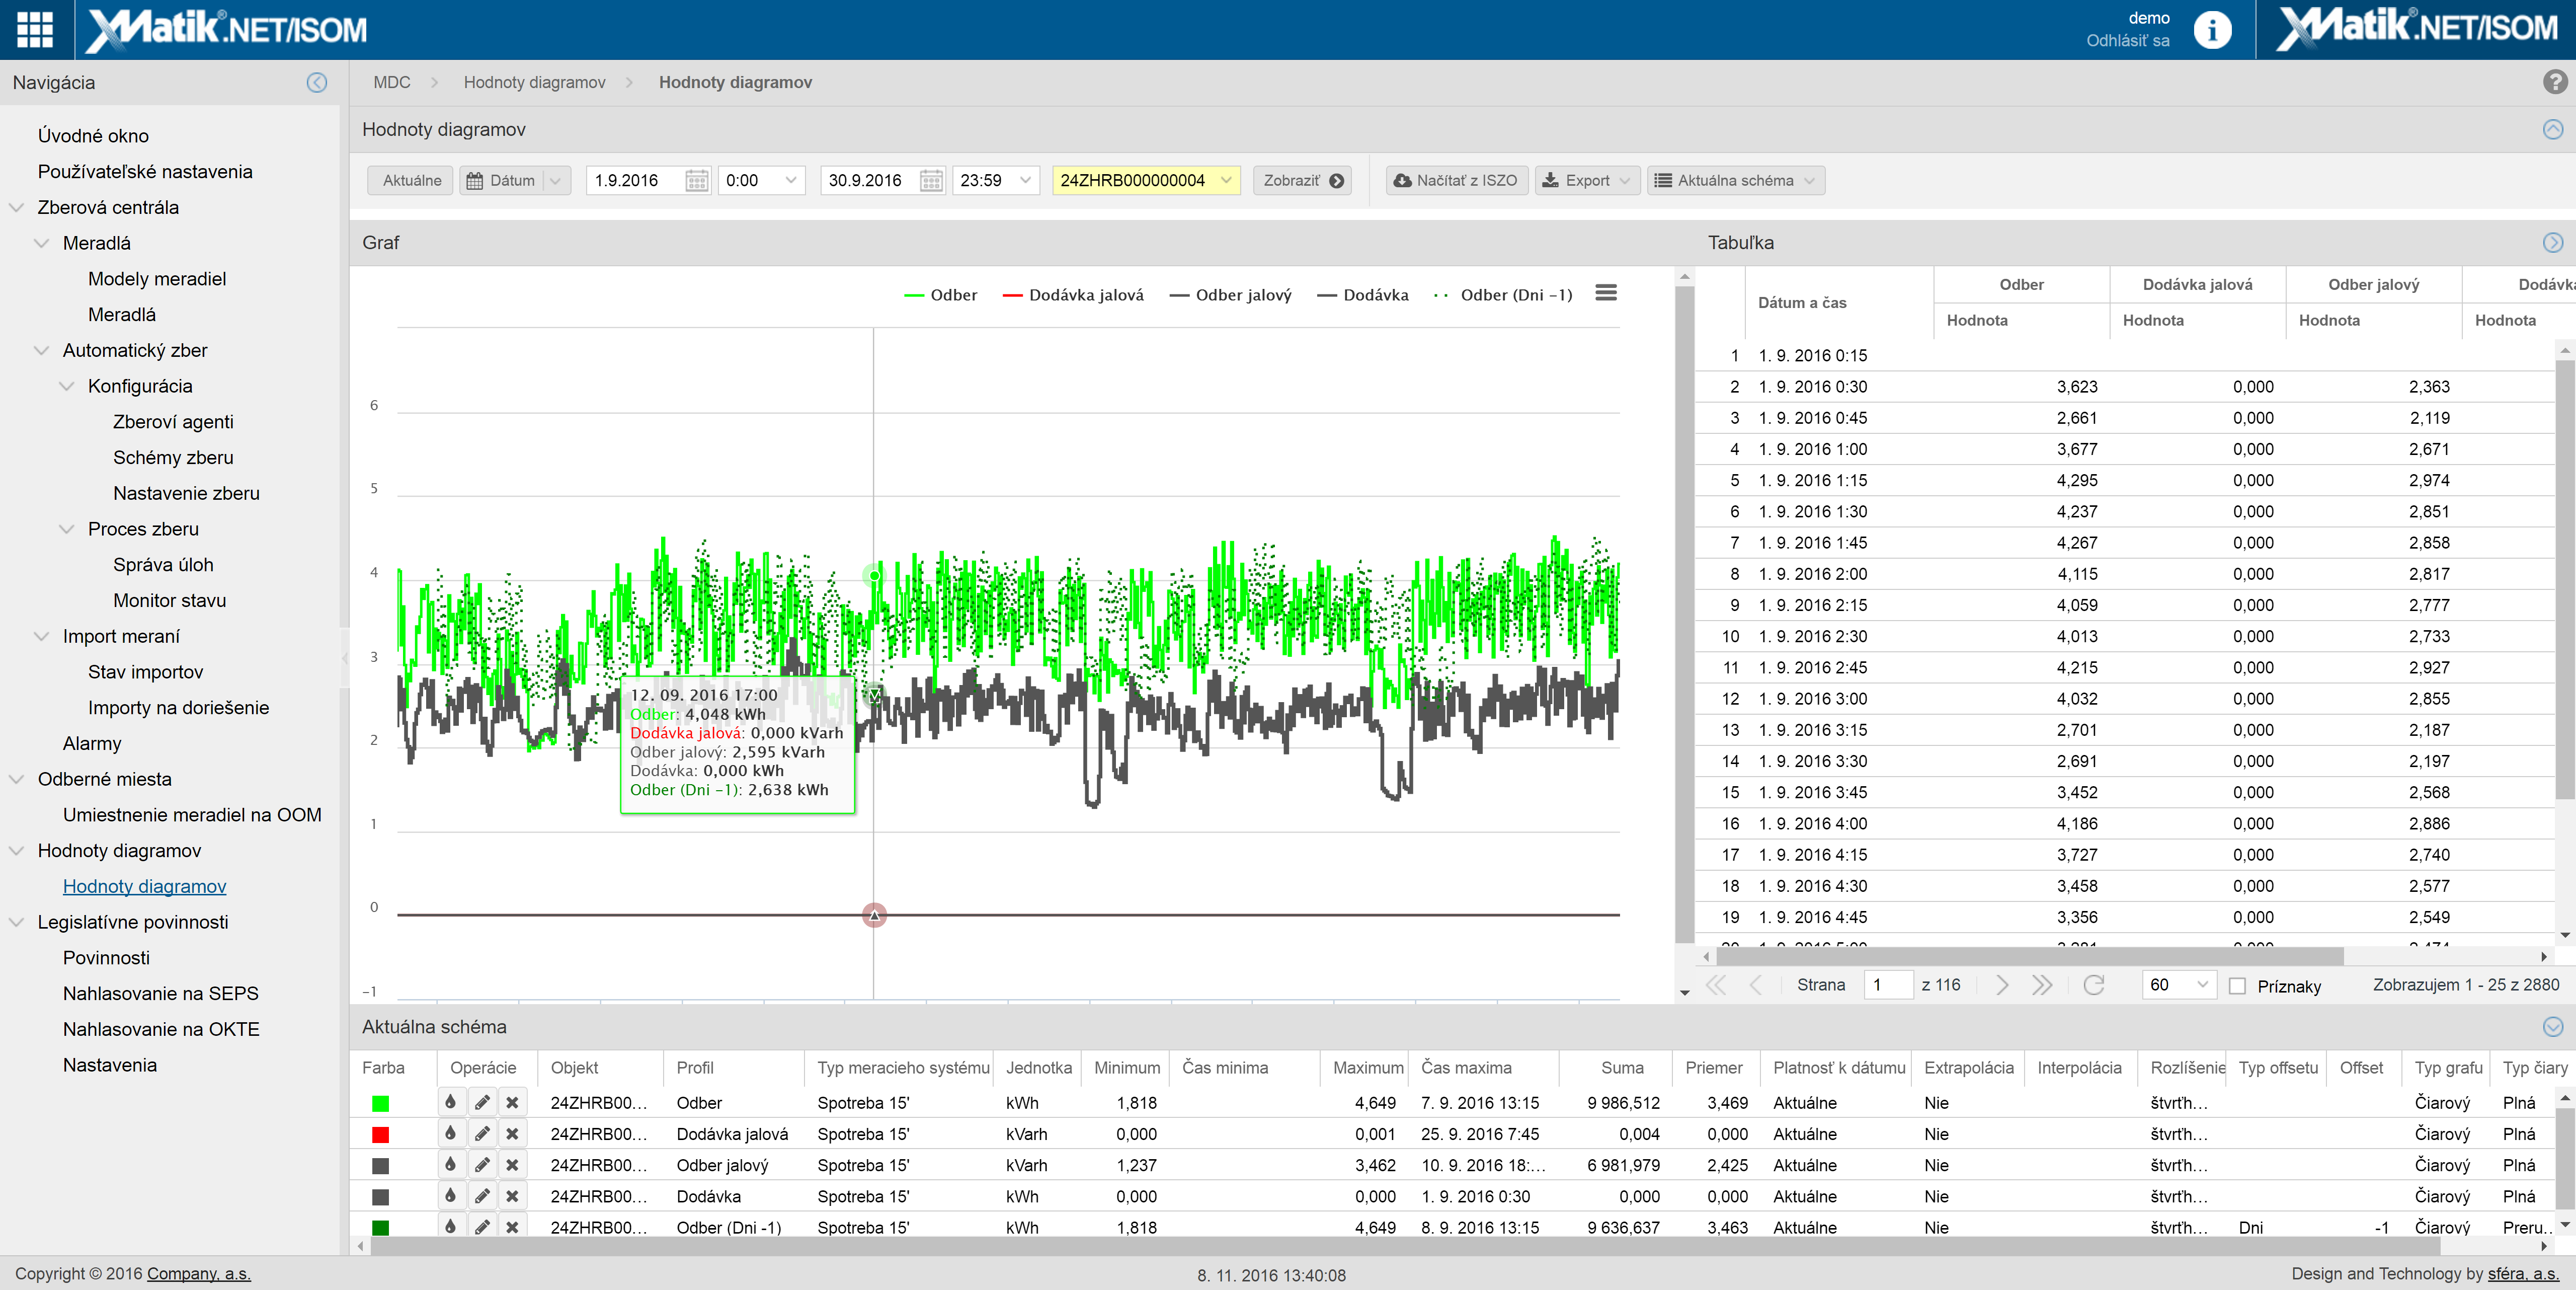This screenshot has width=2576, height=1290.
Task: Open the apps grid menu icon
Action: click(35, 29)
